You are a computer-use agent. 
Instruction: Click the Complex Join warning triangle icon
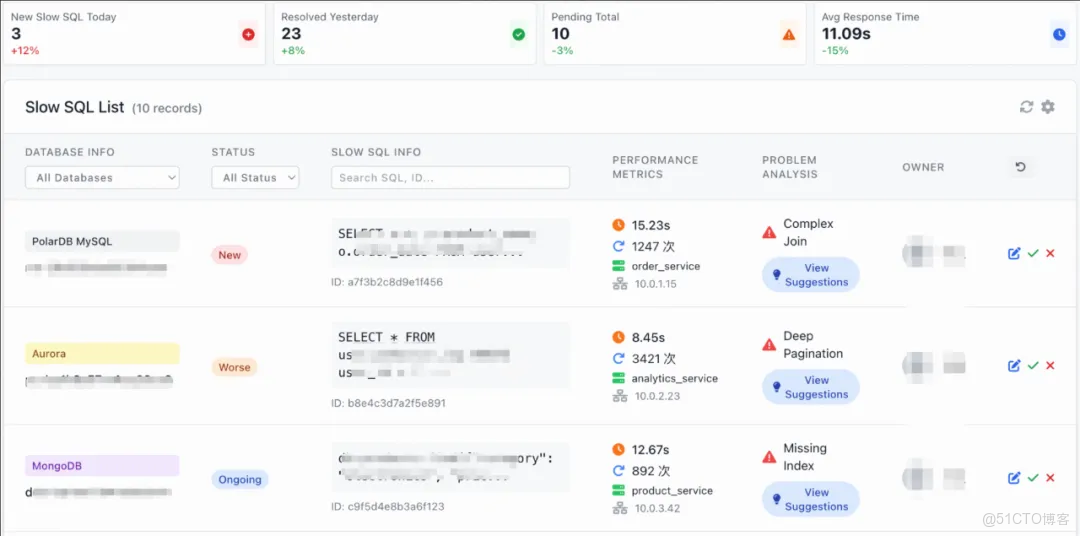click(769, 233)
